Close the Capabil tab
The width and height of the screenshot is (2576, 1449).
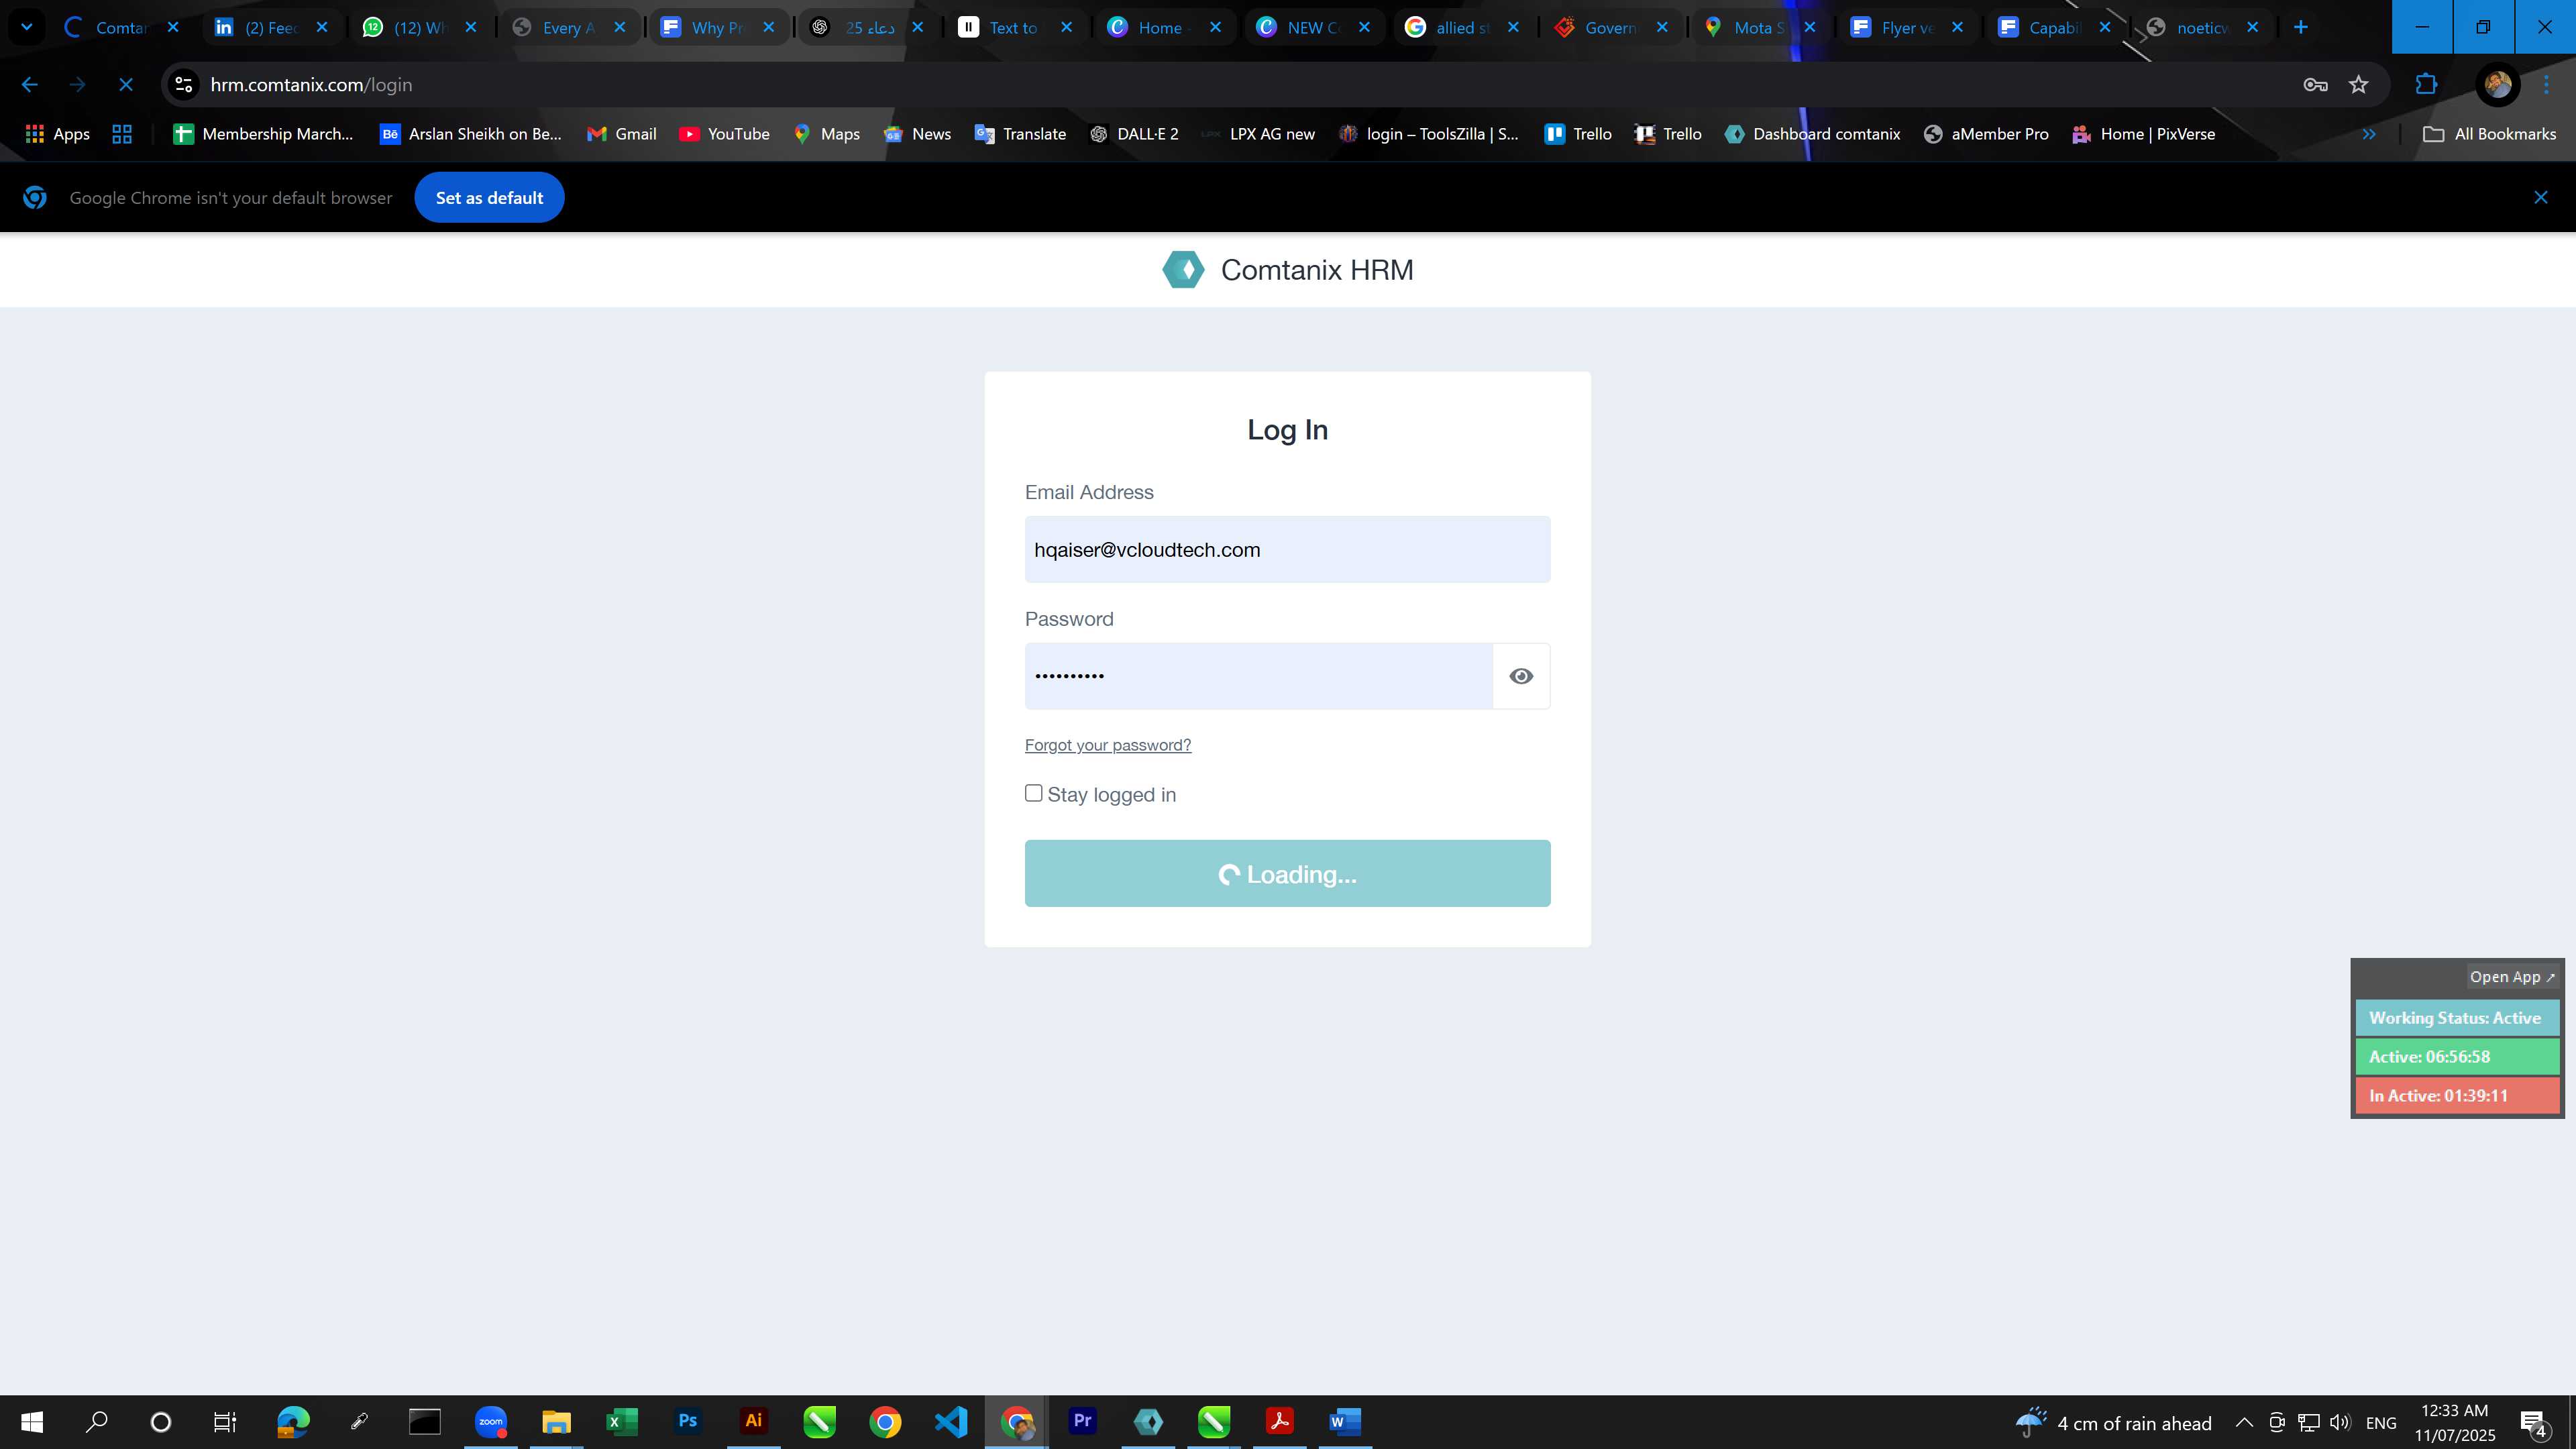2105,27
